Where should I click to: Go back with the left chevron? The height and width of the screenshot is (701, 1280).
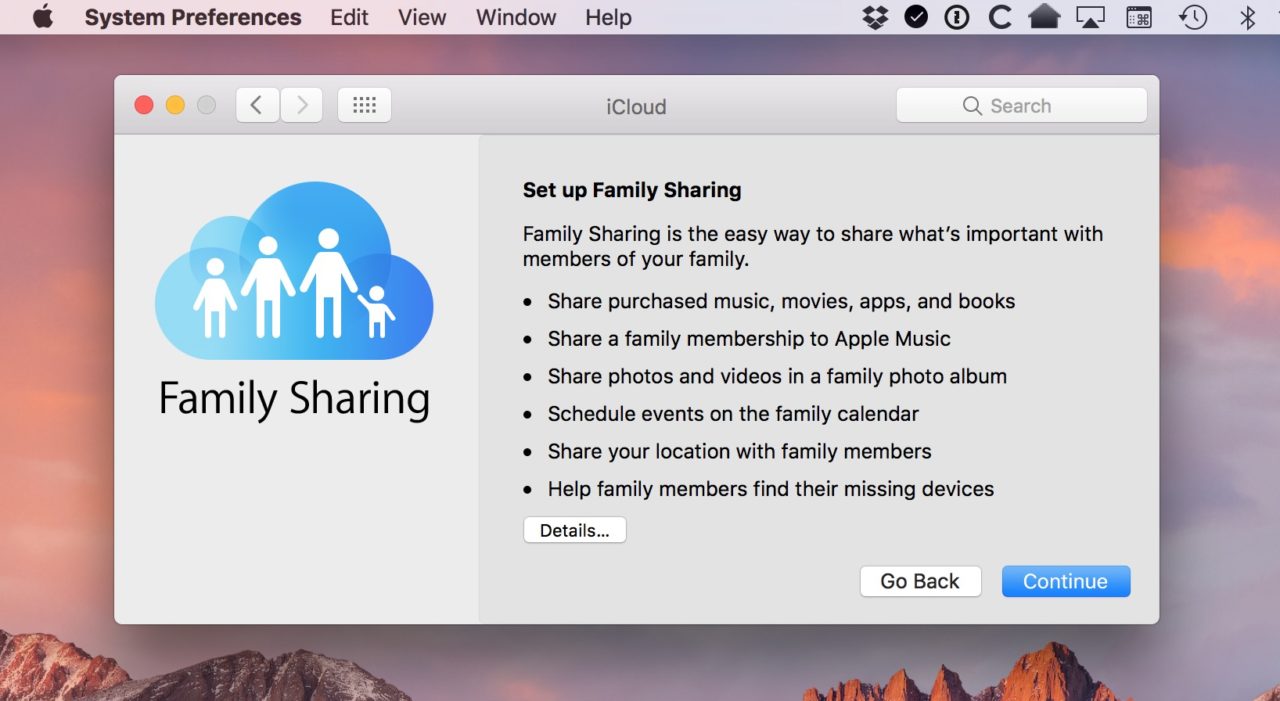[x=257, y=105]
